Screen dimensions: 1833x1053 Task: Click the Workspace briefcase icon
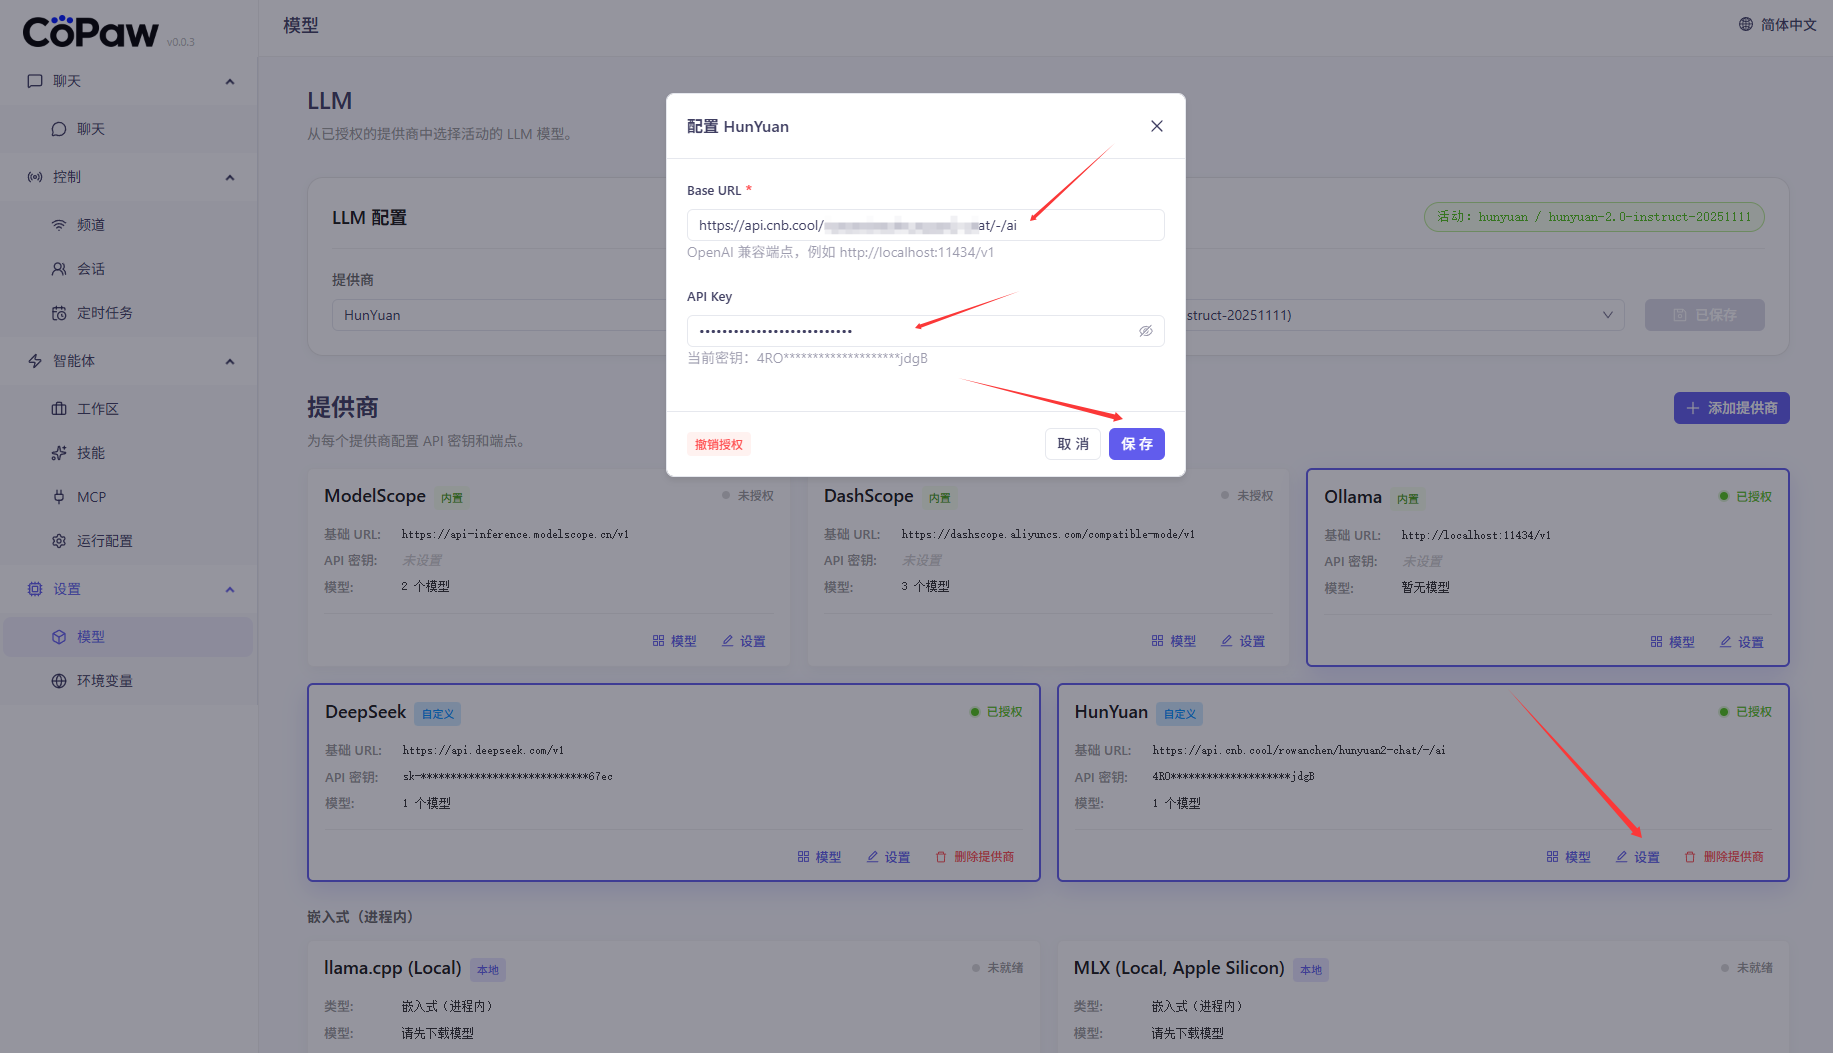59,409
